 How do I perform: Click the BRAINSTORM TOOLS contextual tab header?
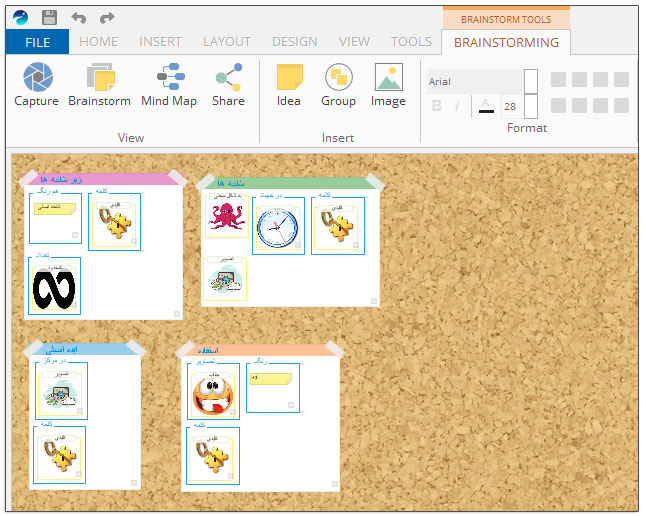click(x=506, y=19)
